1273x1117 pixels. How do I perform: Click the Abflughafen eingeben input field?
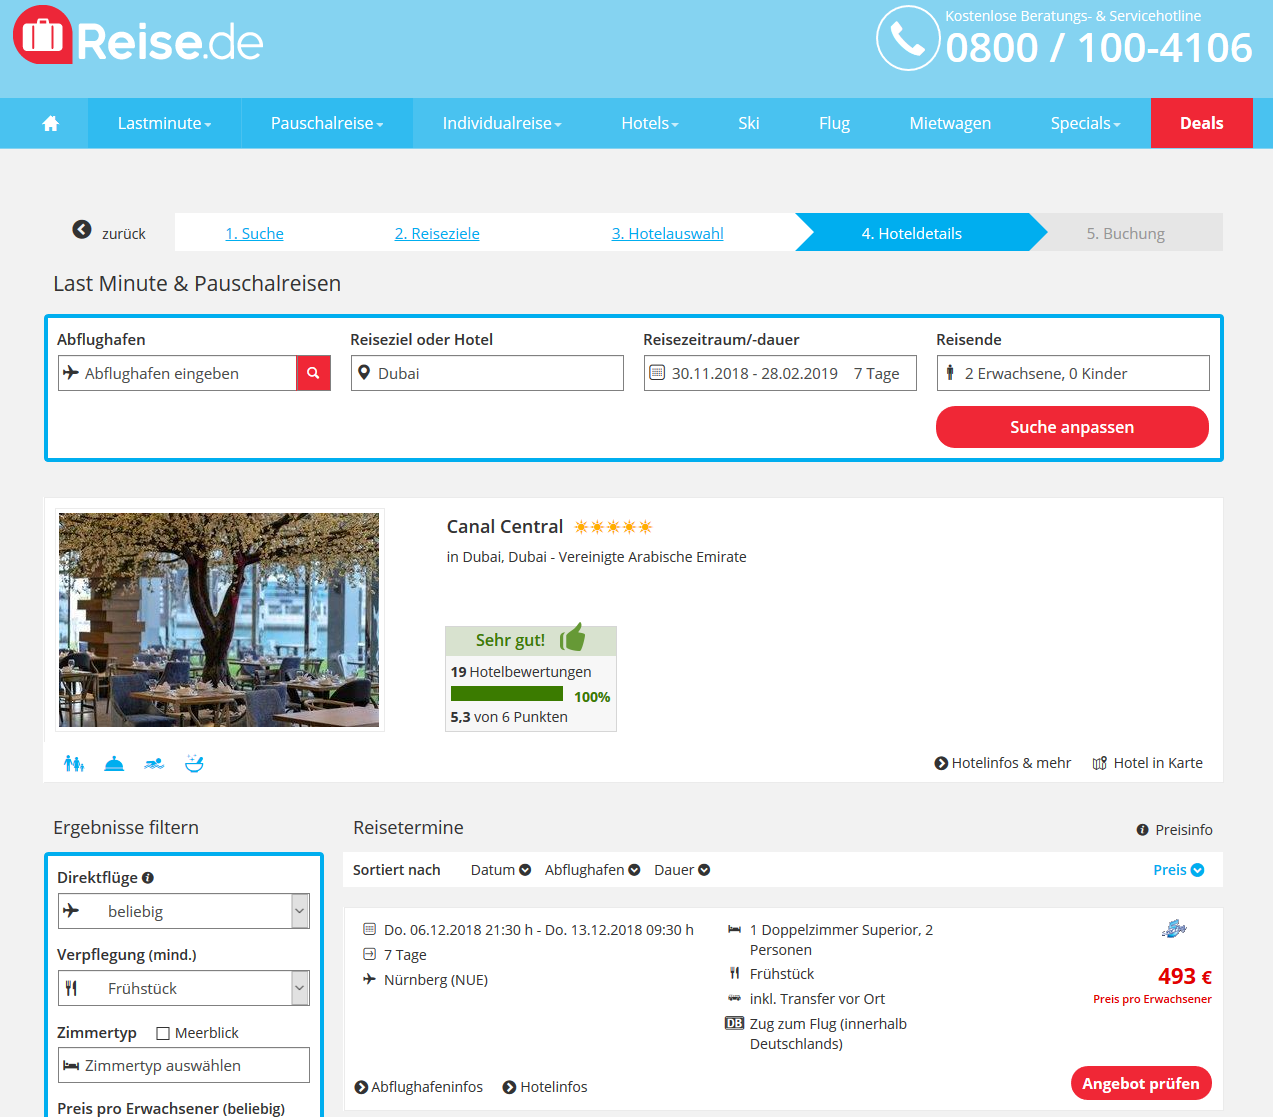pos(177,373)
